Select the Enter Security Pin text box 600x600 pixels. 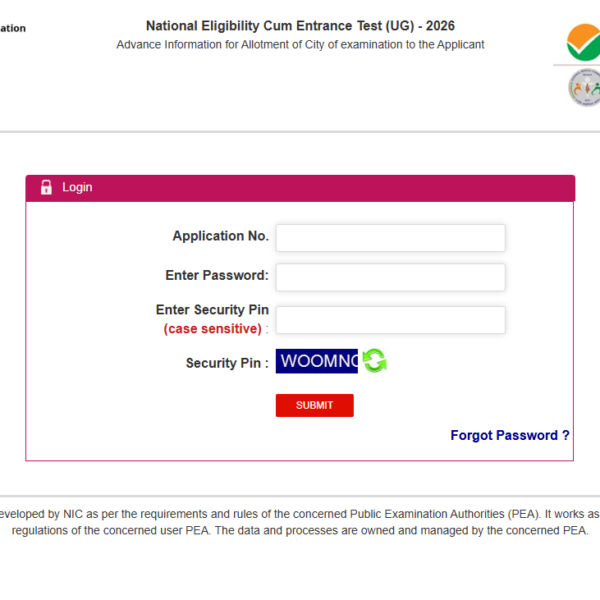pos(390,320)
